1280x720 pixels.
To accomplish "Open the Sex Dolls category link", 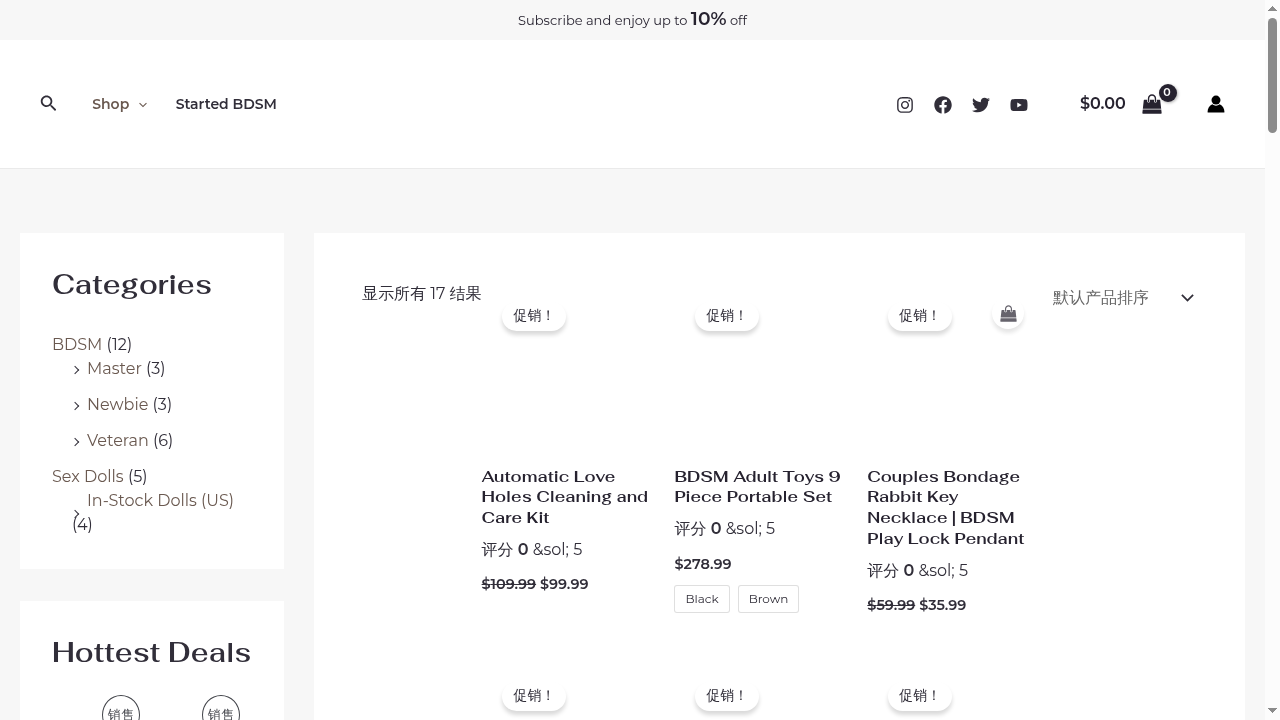I will pos(88,476).
